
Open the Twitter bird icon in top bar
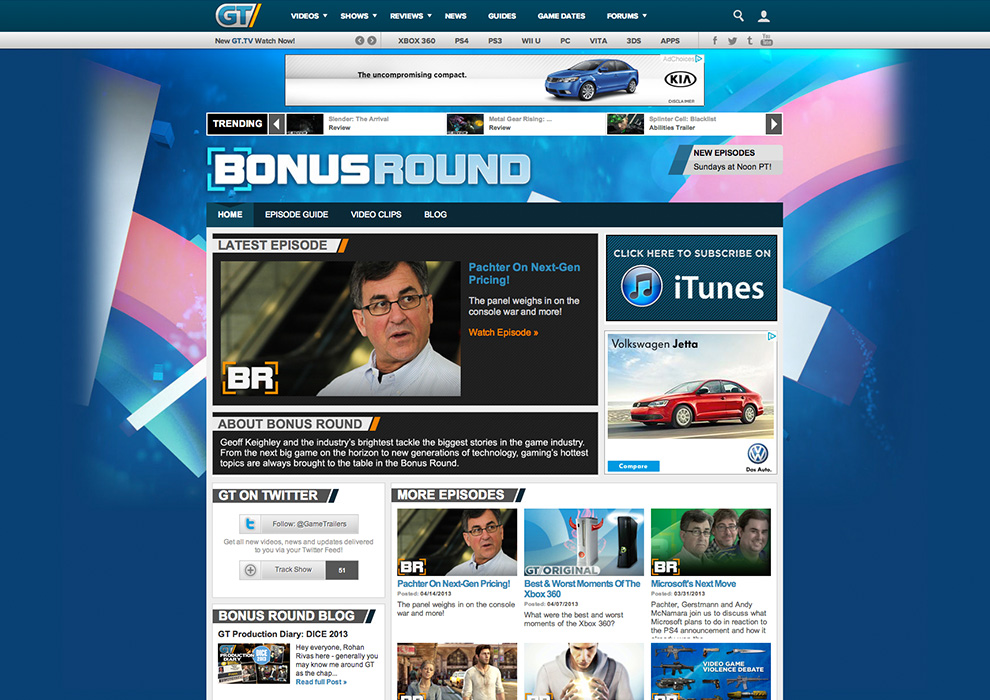click(x=732, y=41)
